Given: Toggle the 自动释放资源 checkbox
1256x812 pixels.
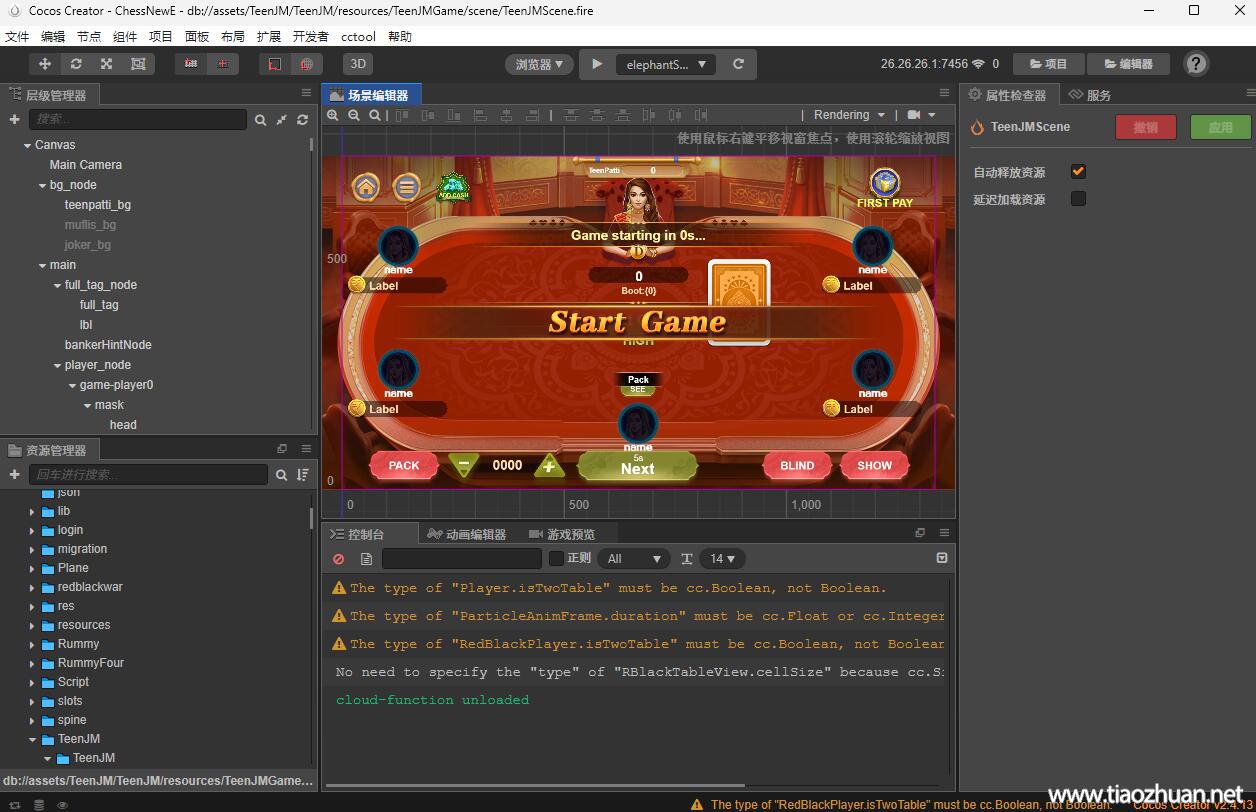Looking at the screenshot, I should (1077, 172).
